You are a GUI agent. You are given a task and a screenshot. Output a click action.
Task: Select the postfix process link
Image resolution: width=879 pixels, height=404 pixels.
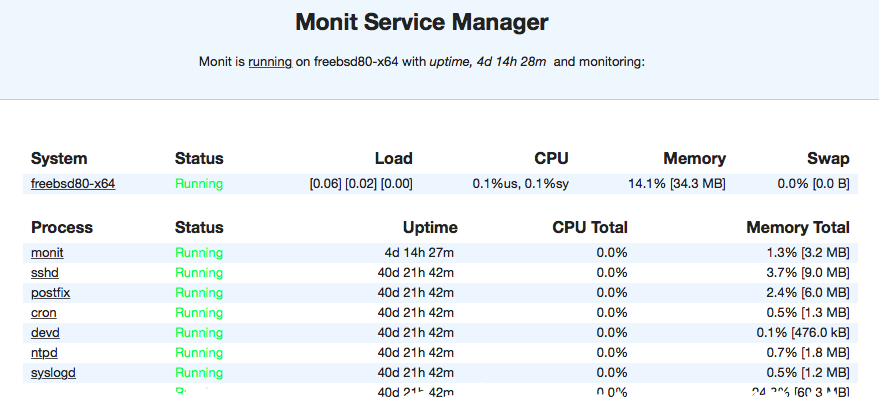(50, 292)
